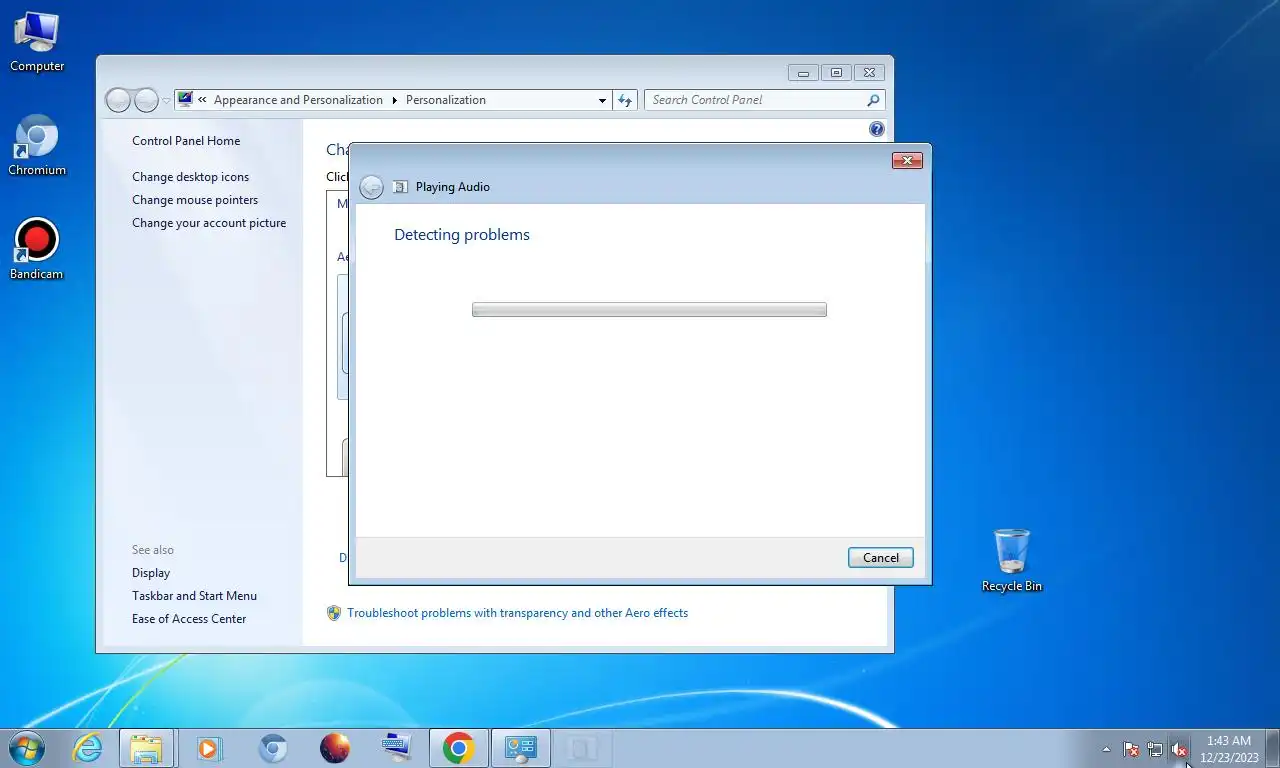The image size is (1280, 768).
Task: Open the Recycle Bin desktop icon
Action: pos(1011,562)
